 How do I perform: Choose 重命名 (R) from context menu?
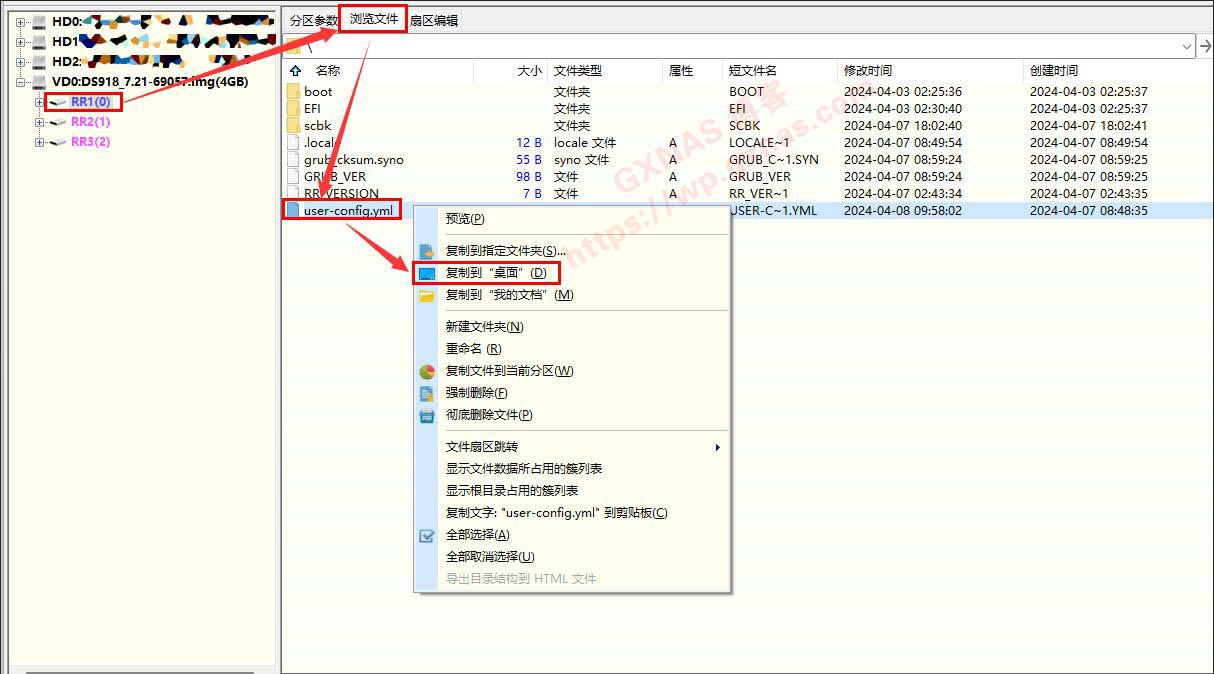473,349
